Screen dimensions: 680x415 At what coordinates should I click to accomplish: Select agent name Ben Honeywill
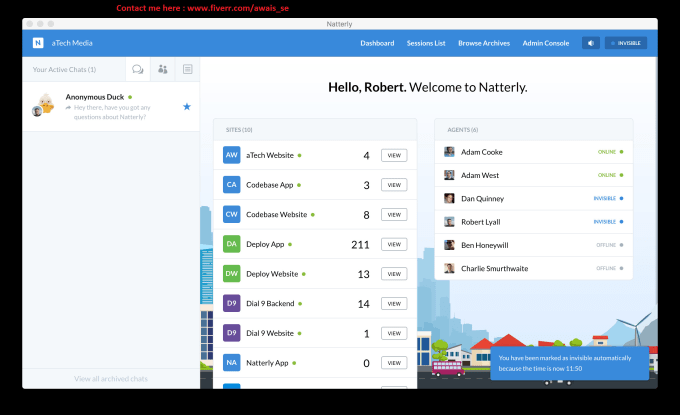484,245
